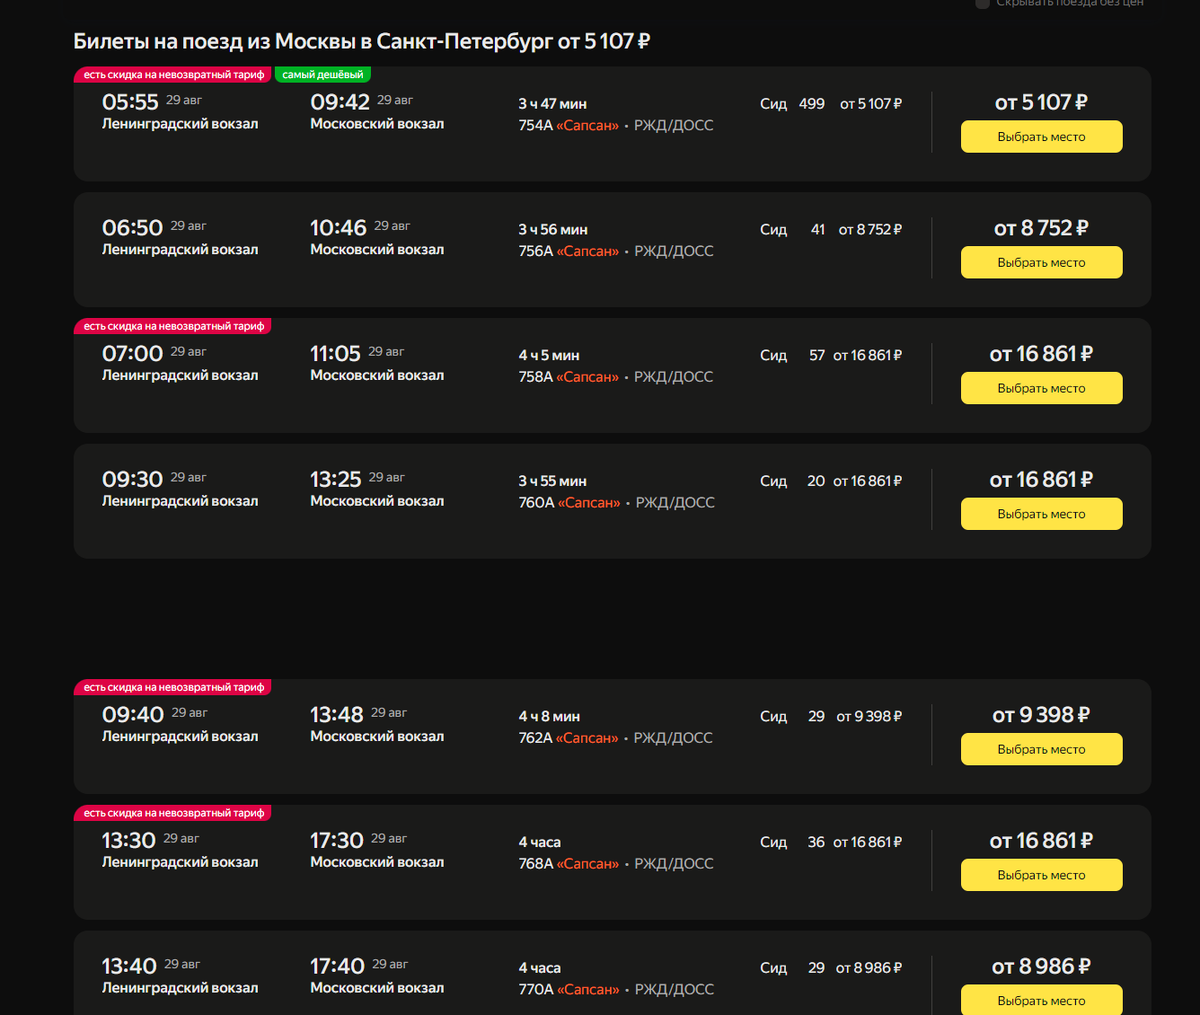Screen dimensions: 1200x1015
Task: Click the 13:25 arrival time
Action: (335, 480)
